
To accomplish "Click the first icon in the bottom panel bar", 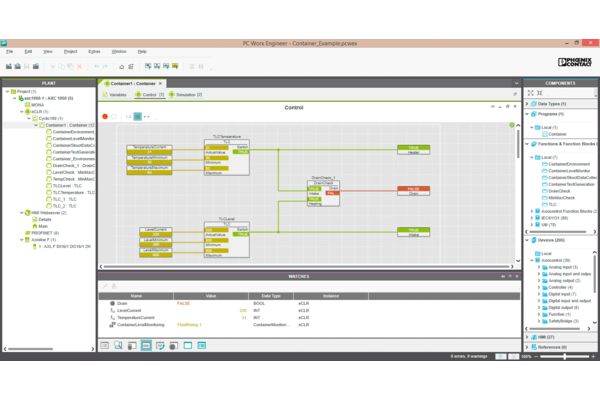I will (x=104, y=346).
